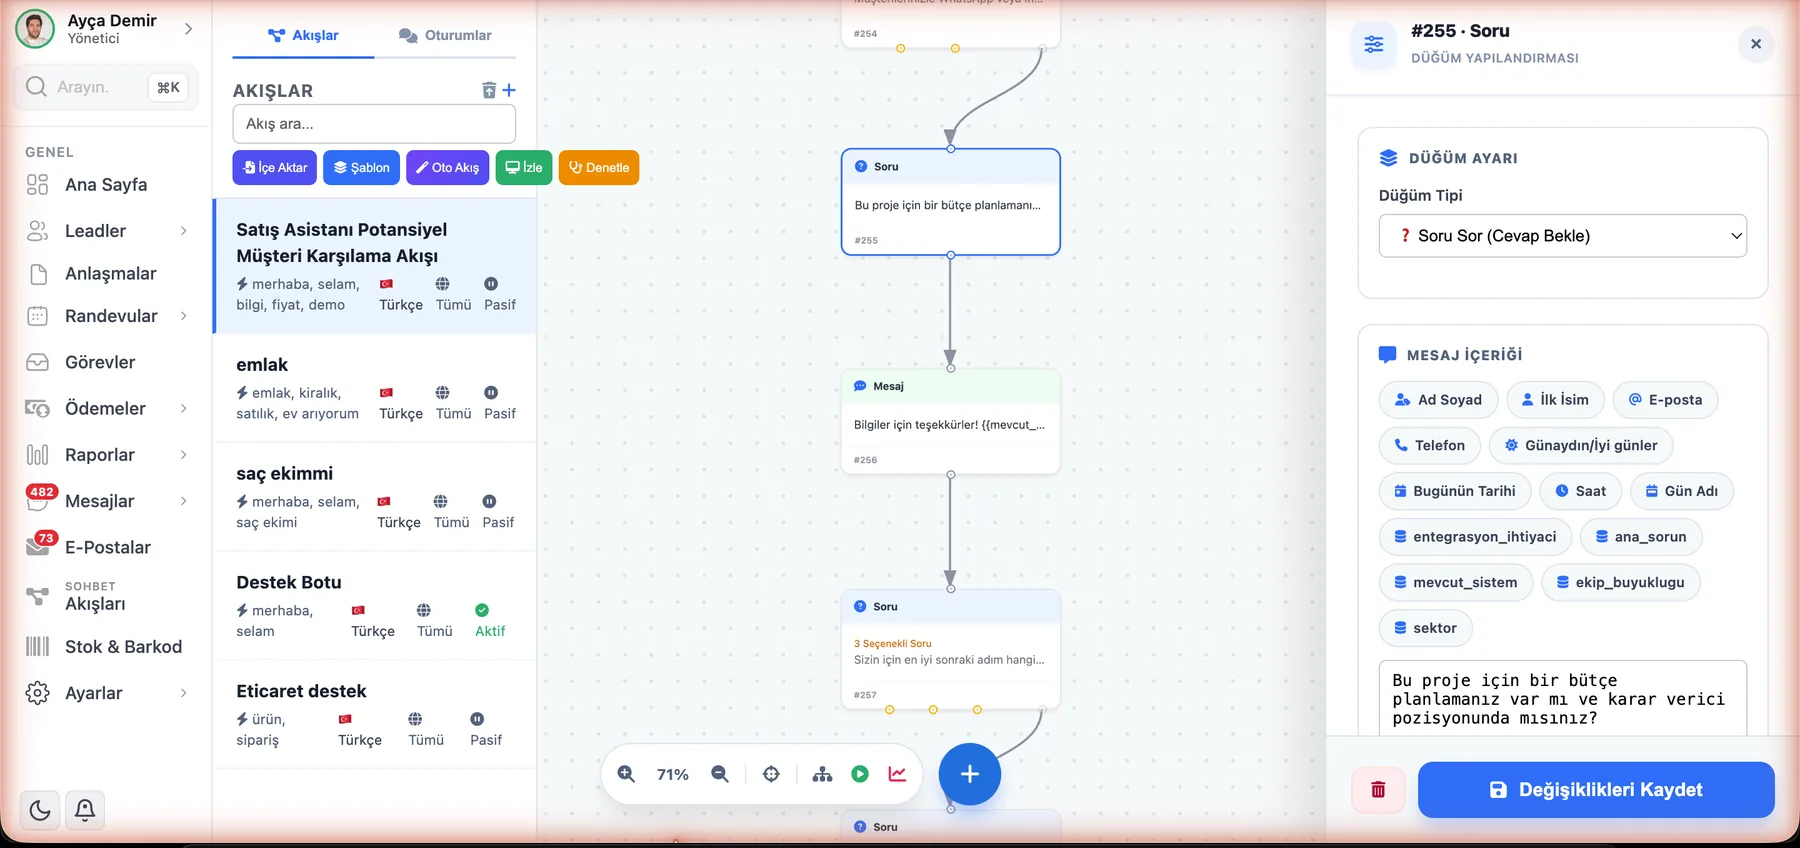Zoom in on the flow canvas

[626, 774]
